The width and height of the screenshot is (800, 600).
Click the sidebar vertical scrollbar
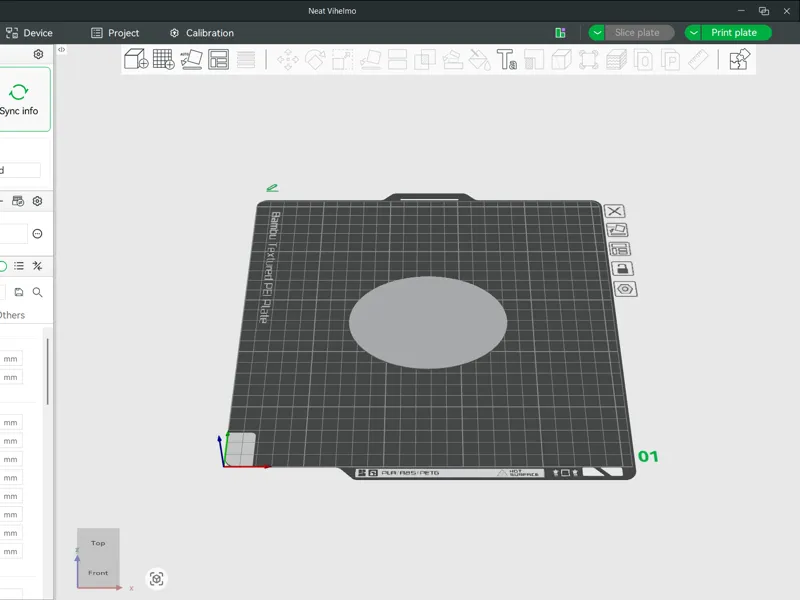point(47,371)
